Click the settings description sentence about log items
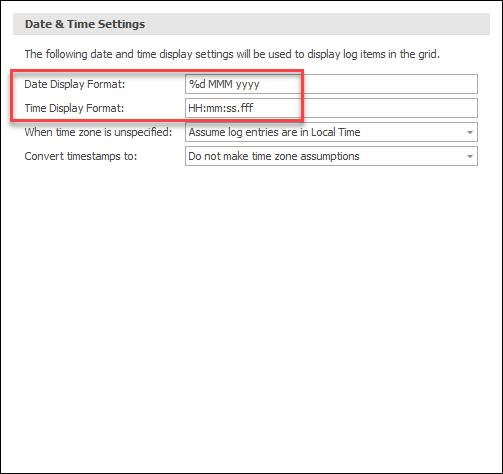503x474 pixels. [232, 54]
